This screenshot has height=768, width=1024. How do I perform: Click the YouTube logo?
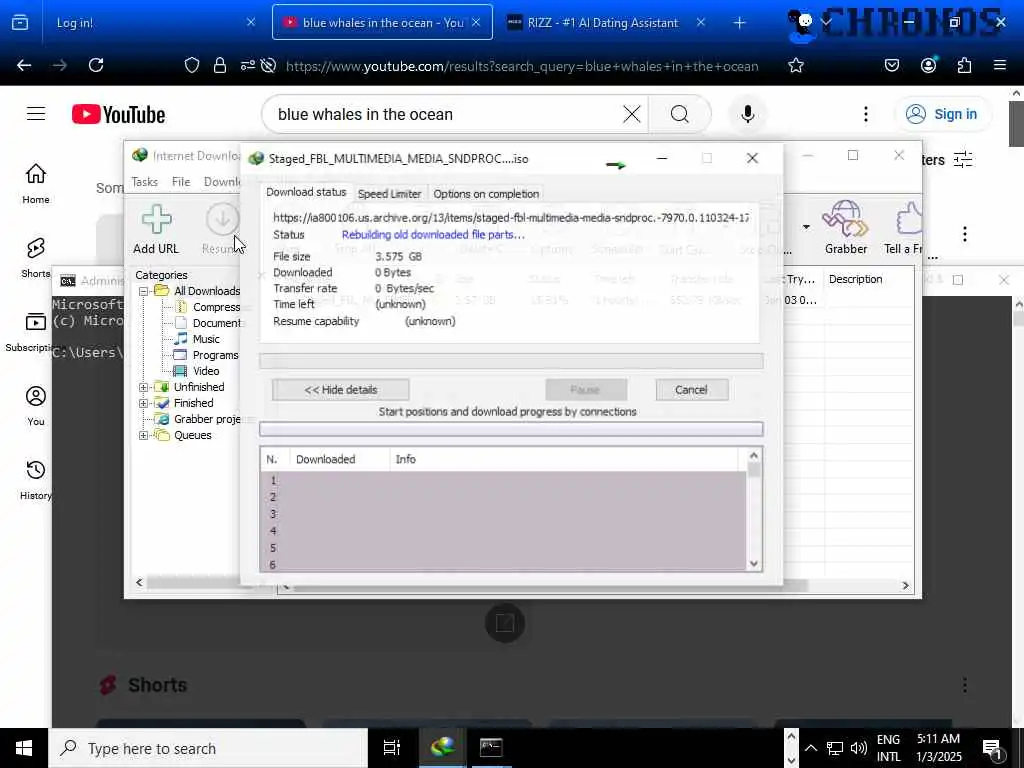tap(118, 114)
